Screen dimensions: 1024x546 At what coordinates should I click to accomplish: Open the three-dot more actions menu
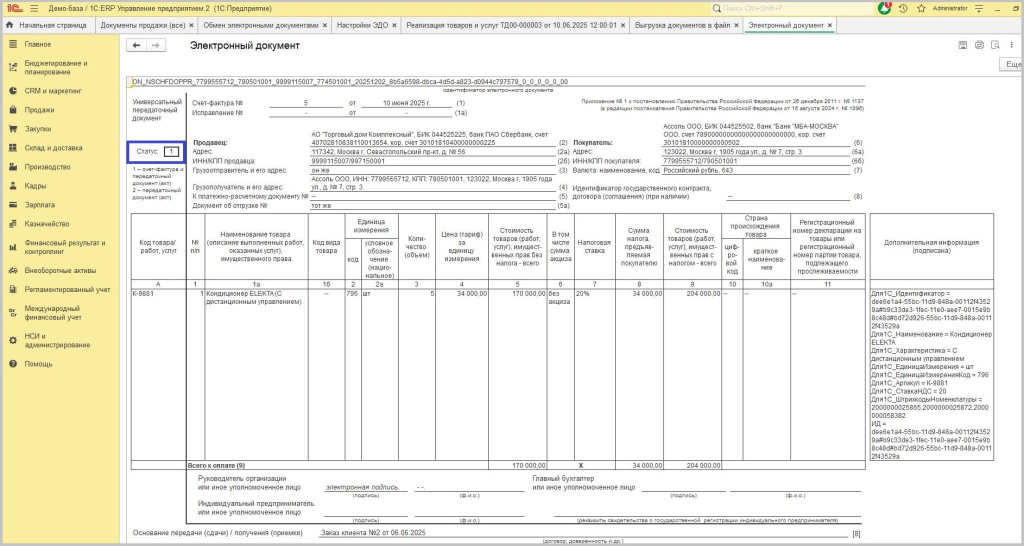click(1011, 45)
